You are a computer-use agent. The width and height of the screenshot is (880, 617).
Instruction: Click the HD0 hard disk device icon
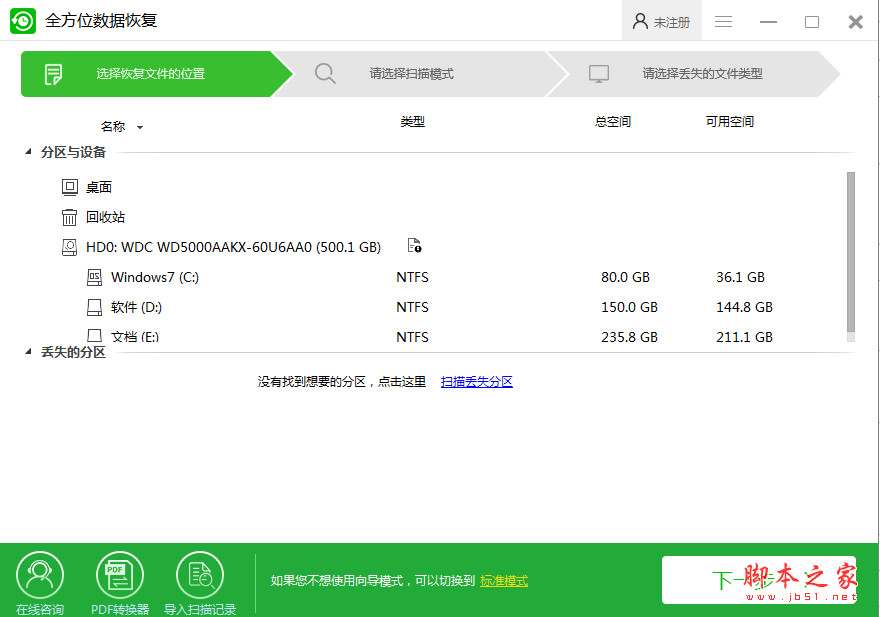click(x=70, y=246)
